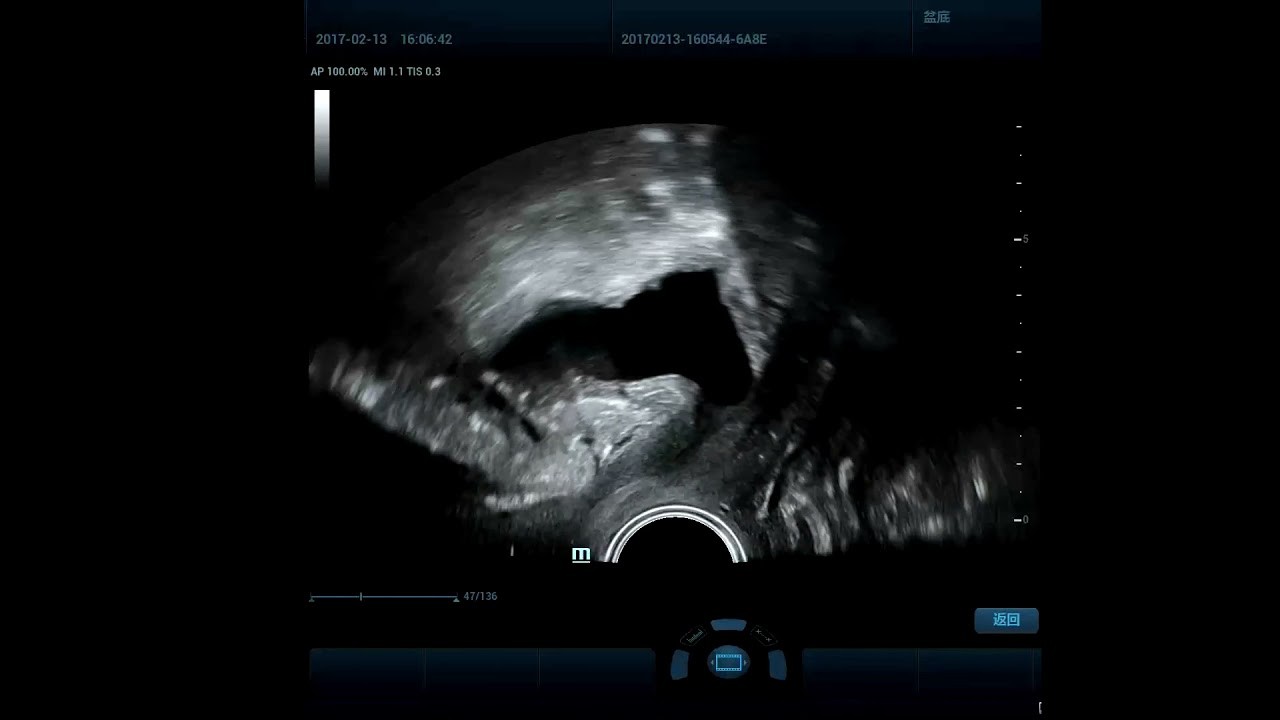Click the probe orientation 'm' marker
The image size is (1280, 720).
pyautogui.click(x=581, y=554)
